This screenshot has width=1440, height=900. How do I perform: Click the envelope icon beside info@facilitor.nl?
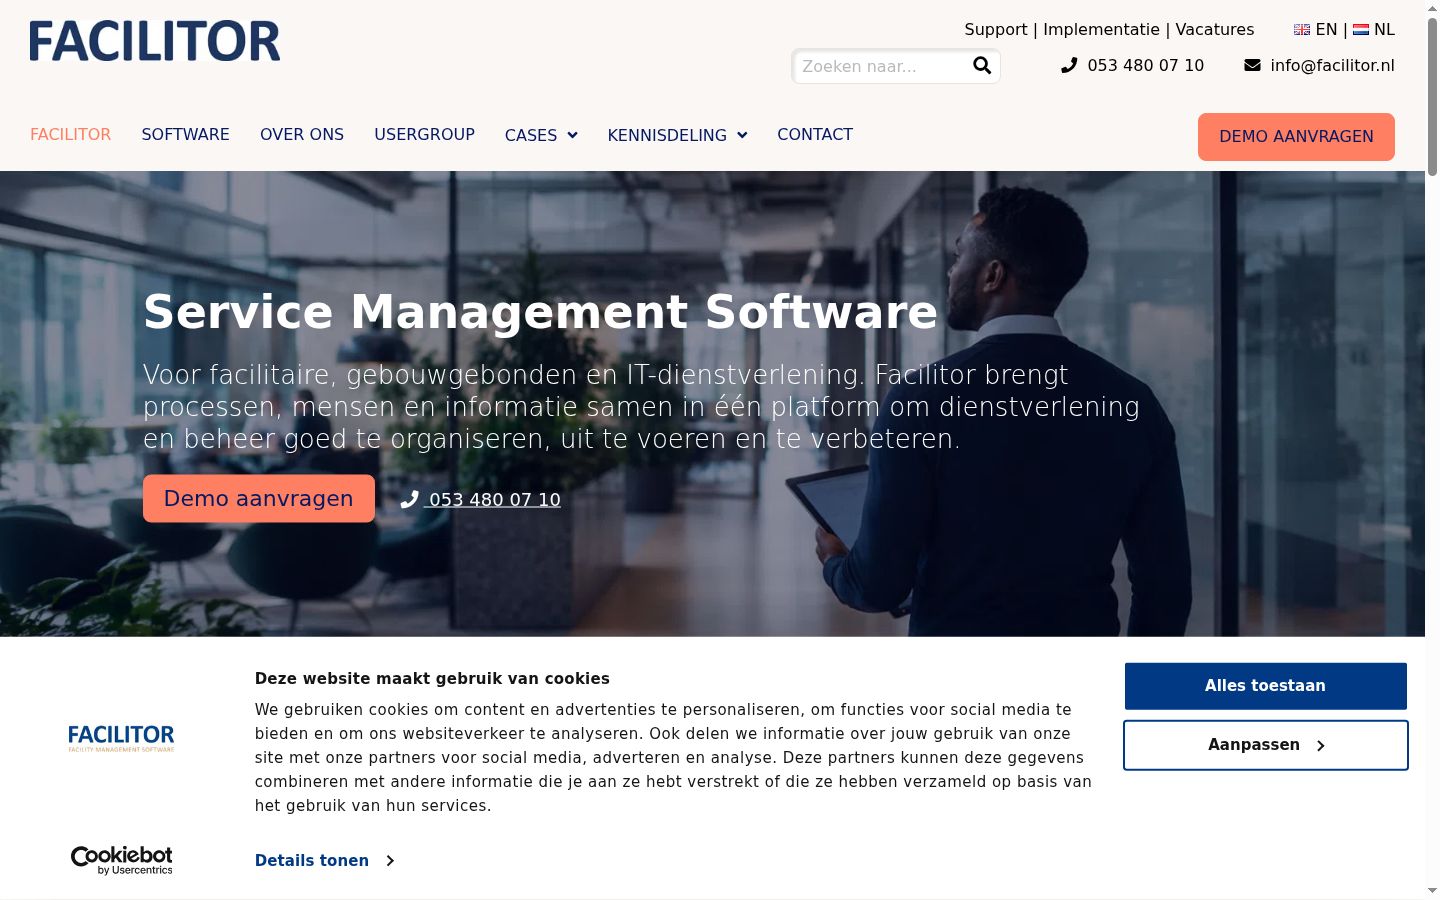(x=1252, y=65)
